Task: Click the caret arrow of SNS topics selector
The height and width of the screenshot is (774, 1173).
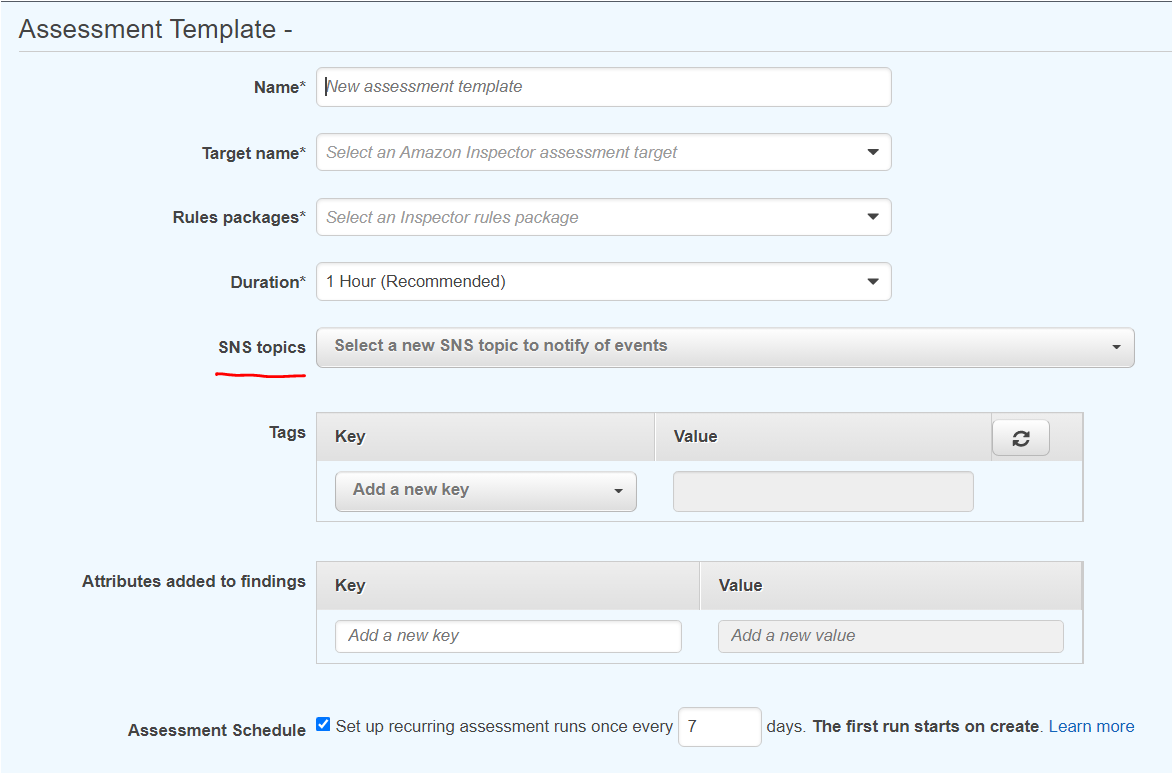Action: click(x=1116, y=347)
